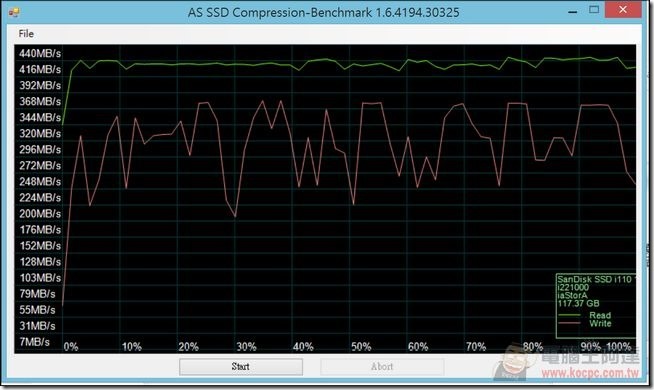
Task: Click the iaStorA driver text
Action: [x=572, y=295]
